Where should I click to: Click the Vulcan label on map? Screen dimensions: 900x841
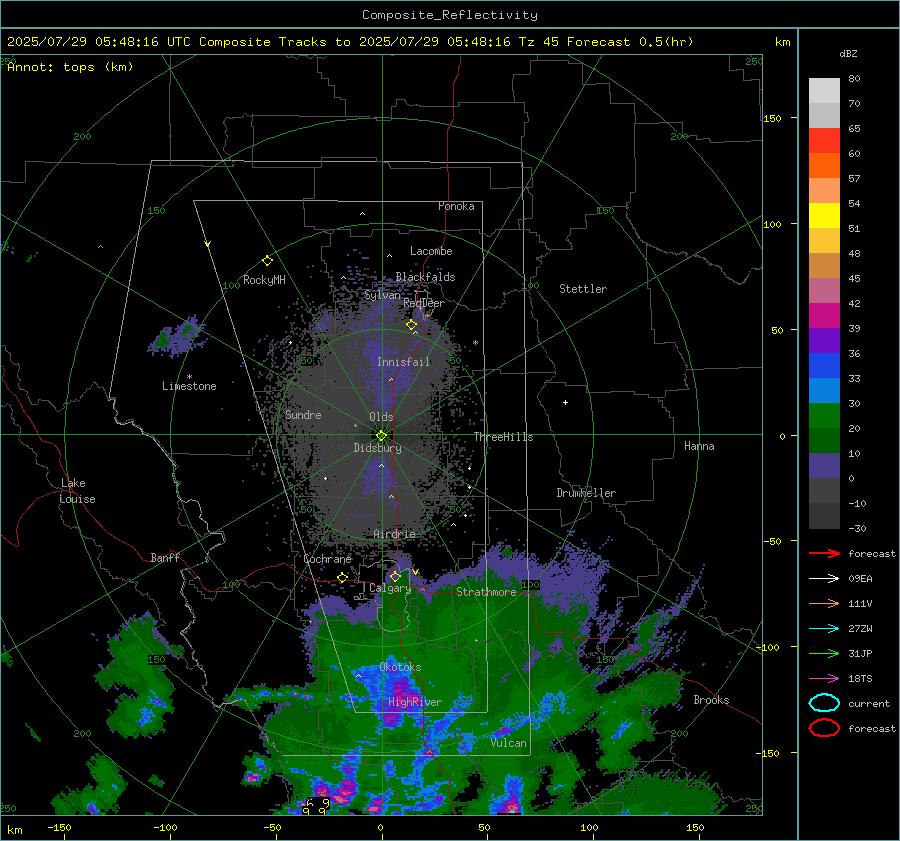point(508,743)
